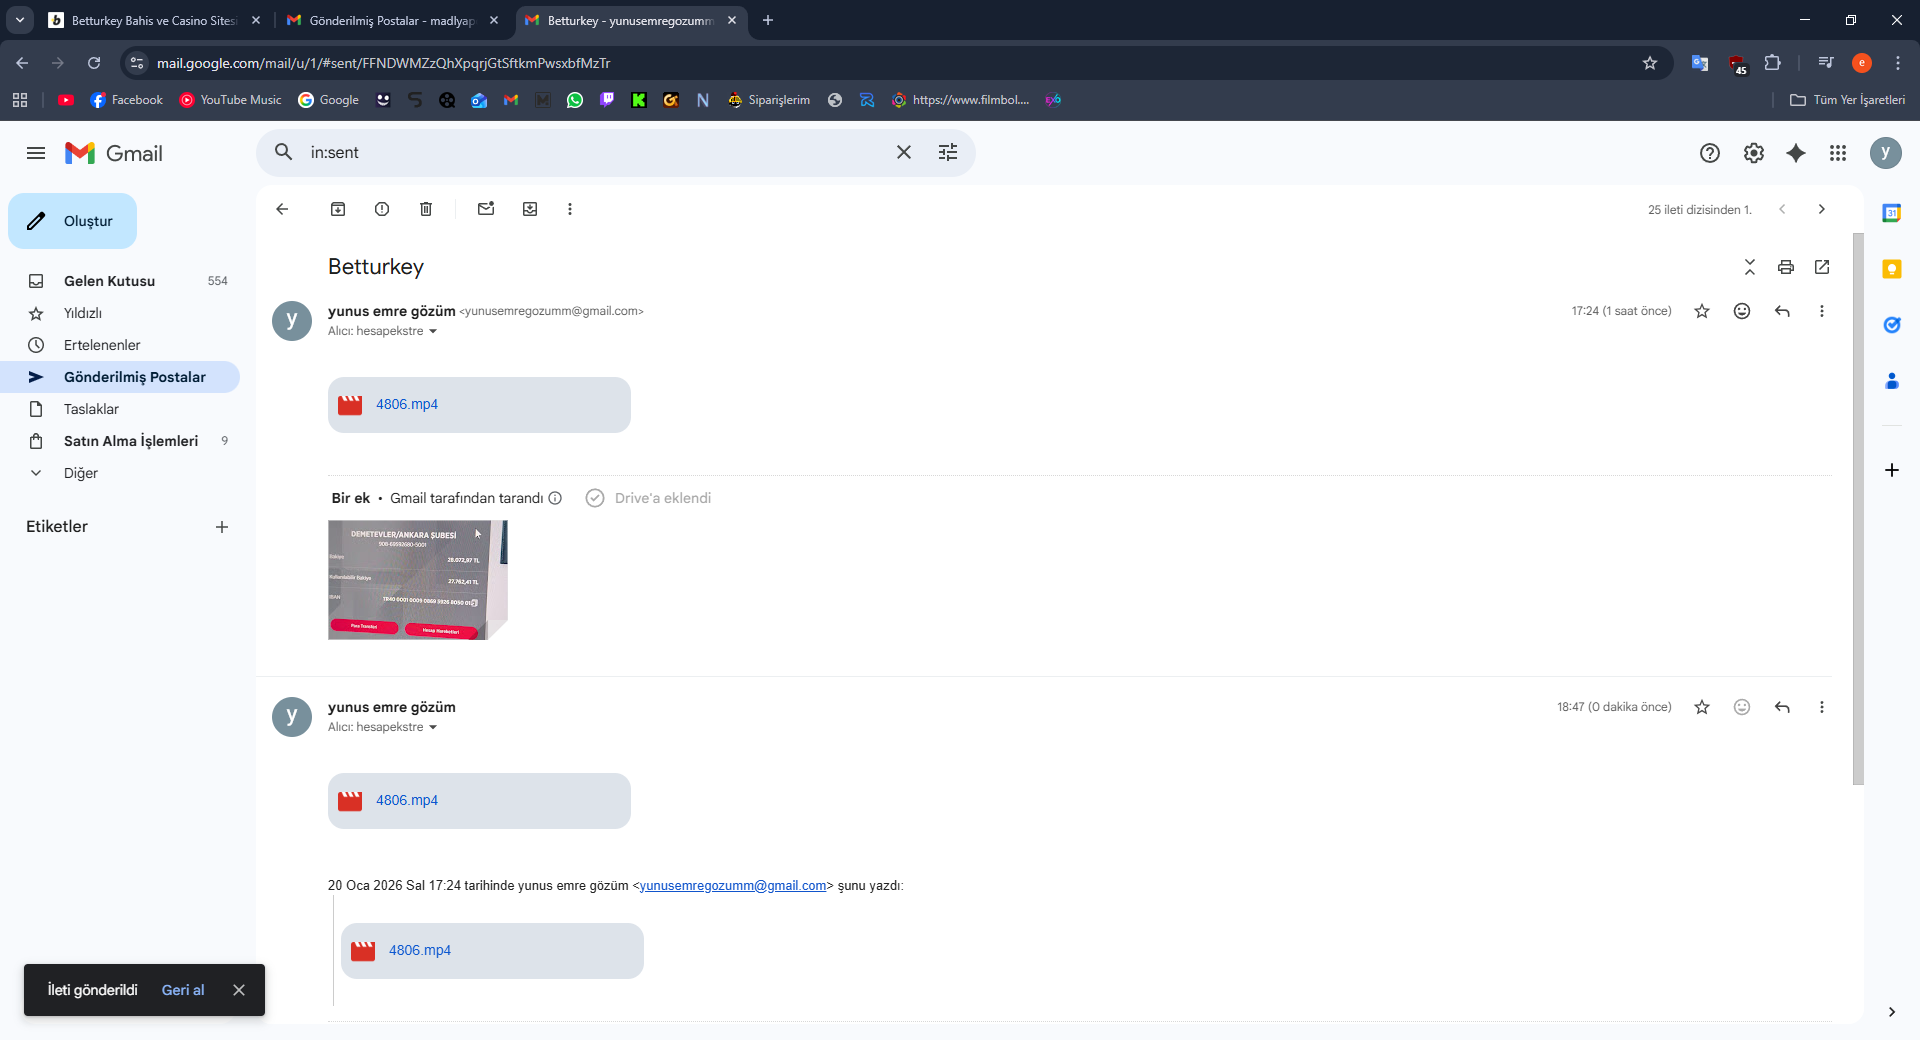Screen dimensions: 1920x1040
Task: Click the Oluştur compose button
Action: [72, 221]
